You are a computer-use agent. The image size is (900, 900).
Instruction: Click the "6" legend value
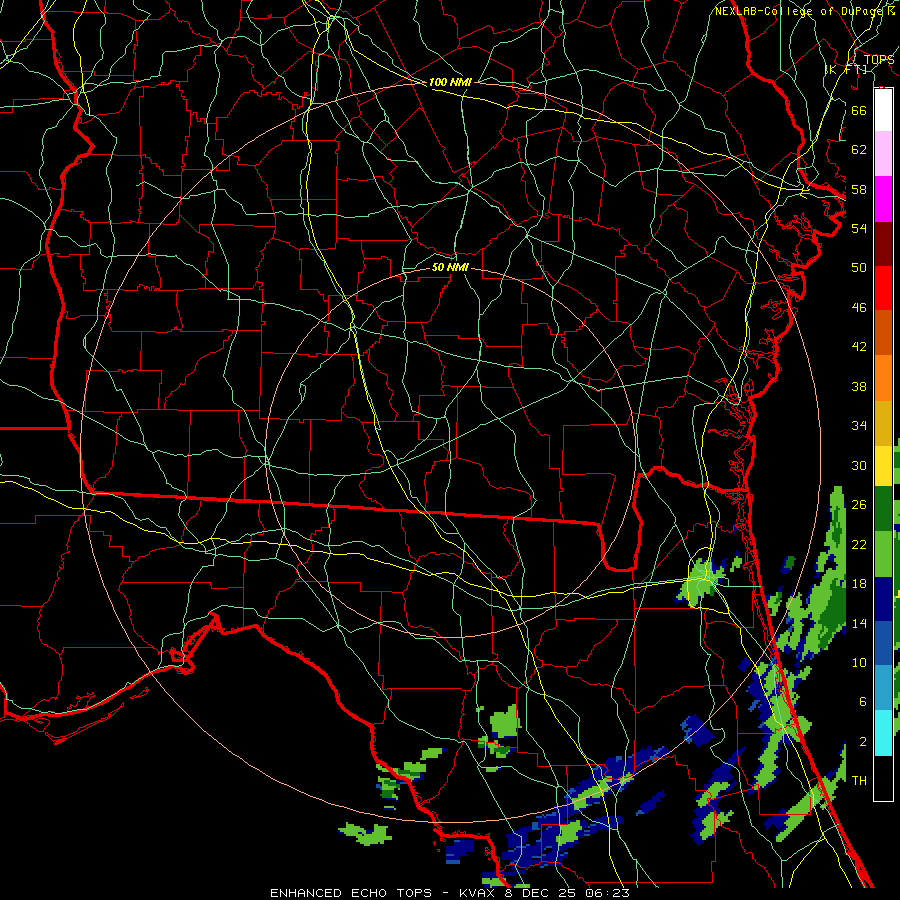pos(862,701)
